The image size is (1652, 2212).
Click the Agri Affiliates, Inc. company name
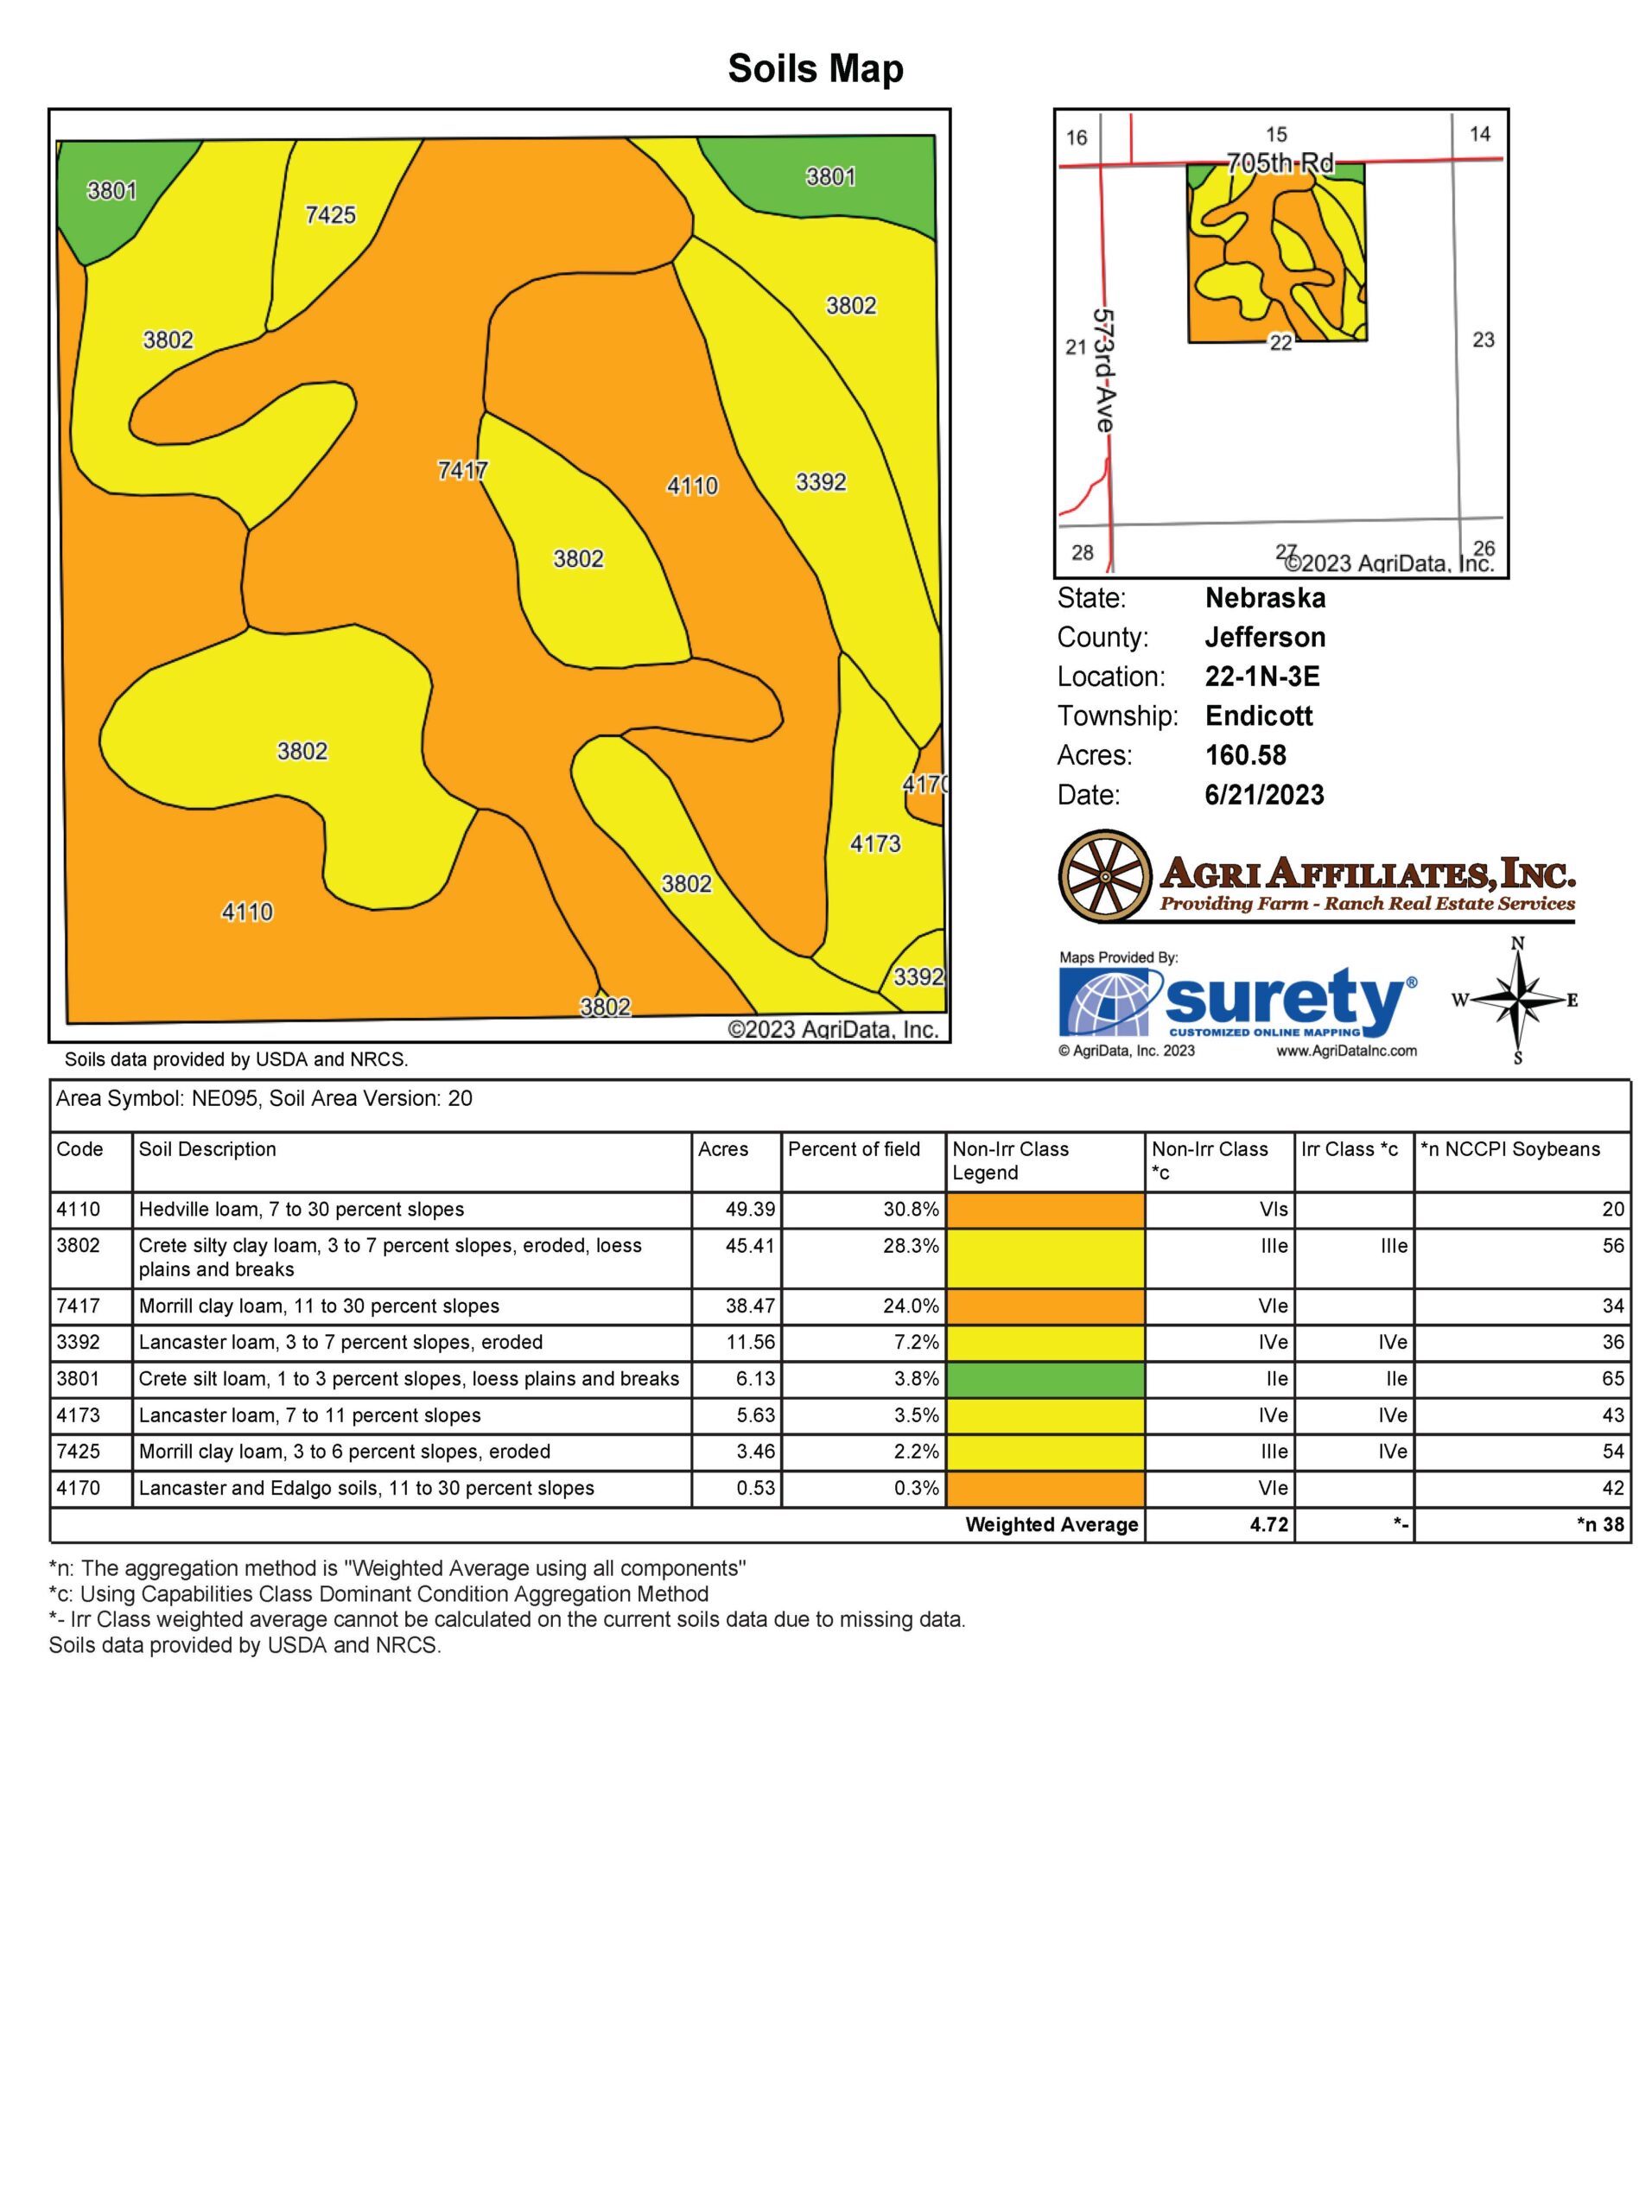click(x=1367, y=875)
